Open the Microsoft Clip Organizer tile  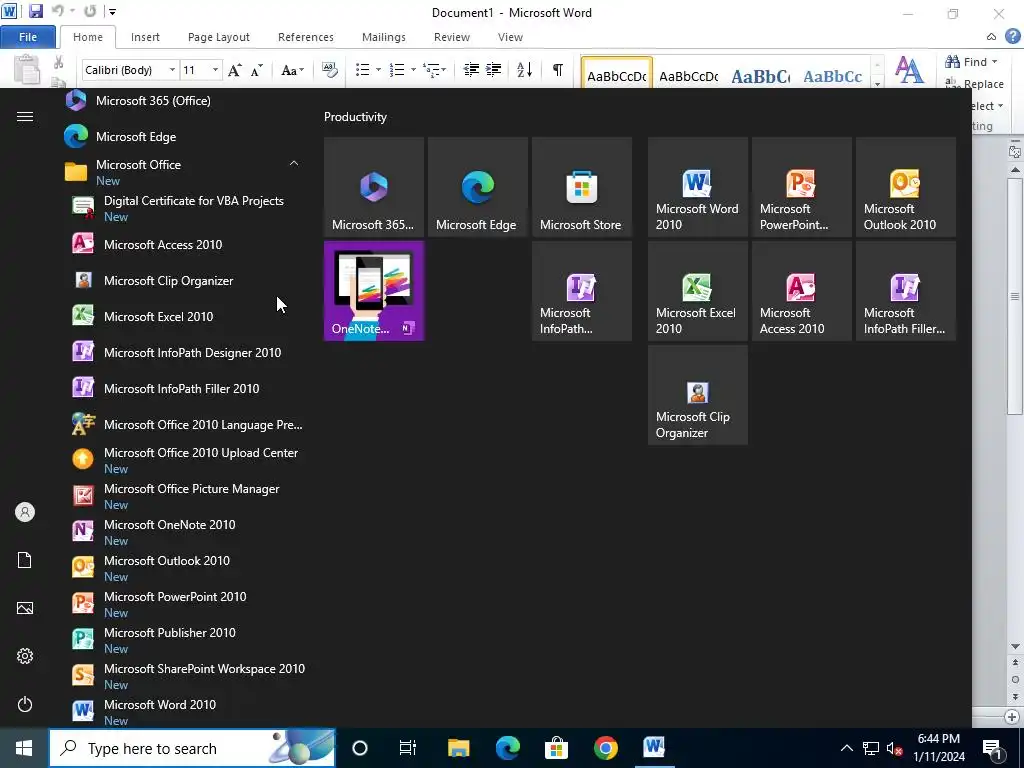(x=697, y=394)
